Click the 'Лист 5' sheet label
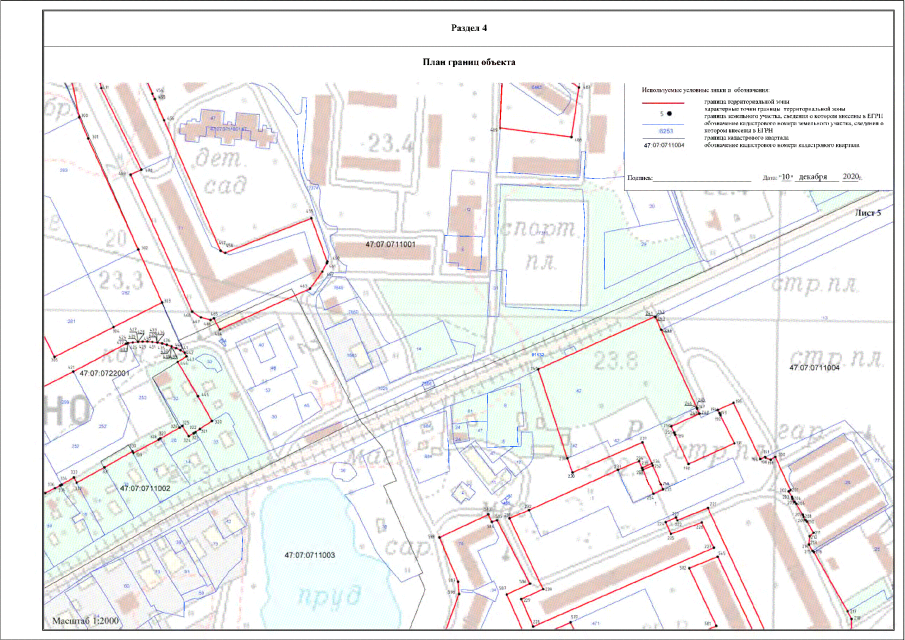This screenshot has height=640, width=905. point(868,213)
